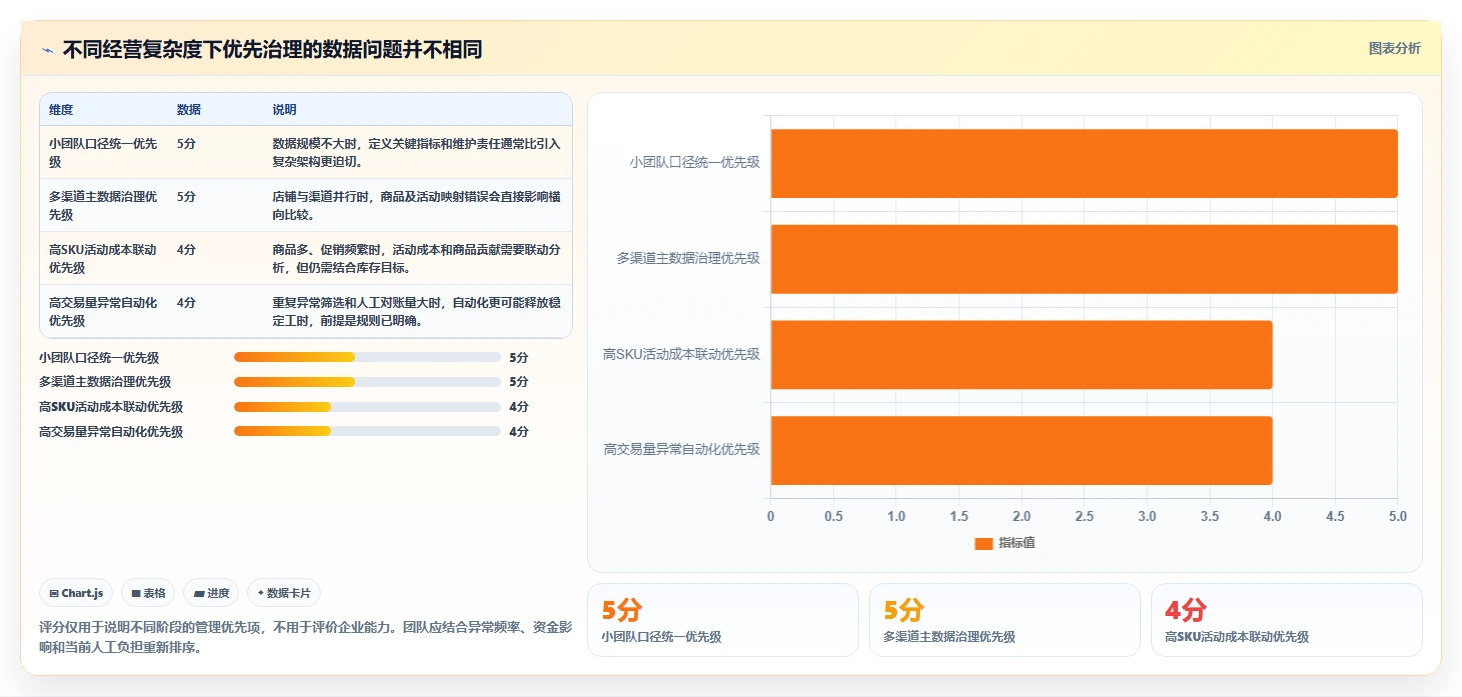The image size is (1462, 697).
Task: Open the 多渠道主数据治理优先级 data card
Action: (x=1005, y=620)
